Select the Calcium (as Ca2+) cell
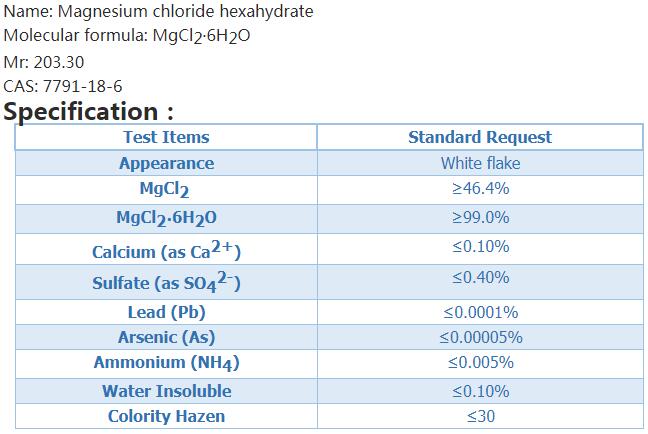Screen dimensions: 648x434 coord(166,250)
